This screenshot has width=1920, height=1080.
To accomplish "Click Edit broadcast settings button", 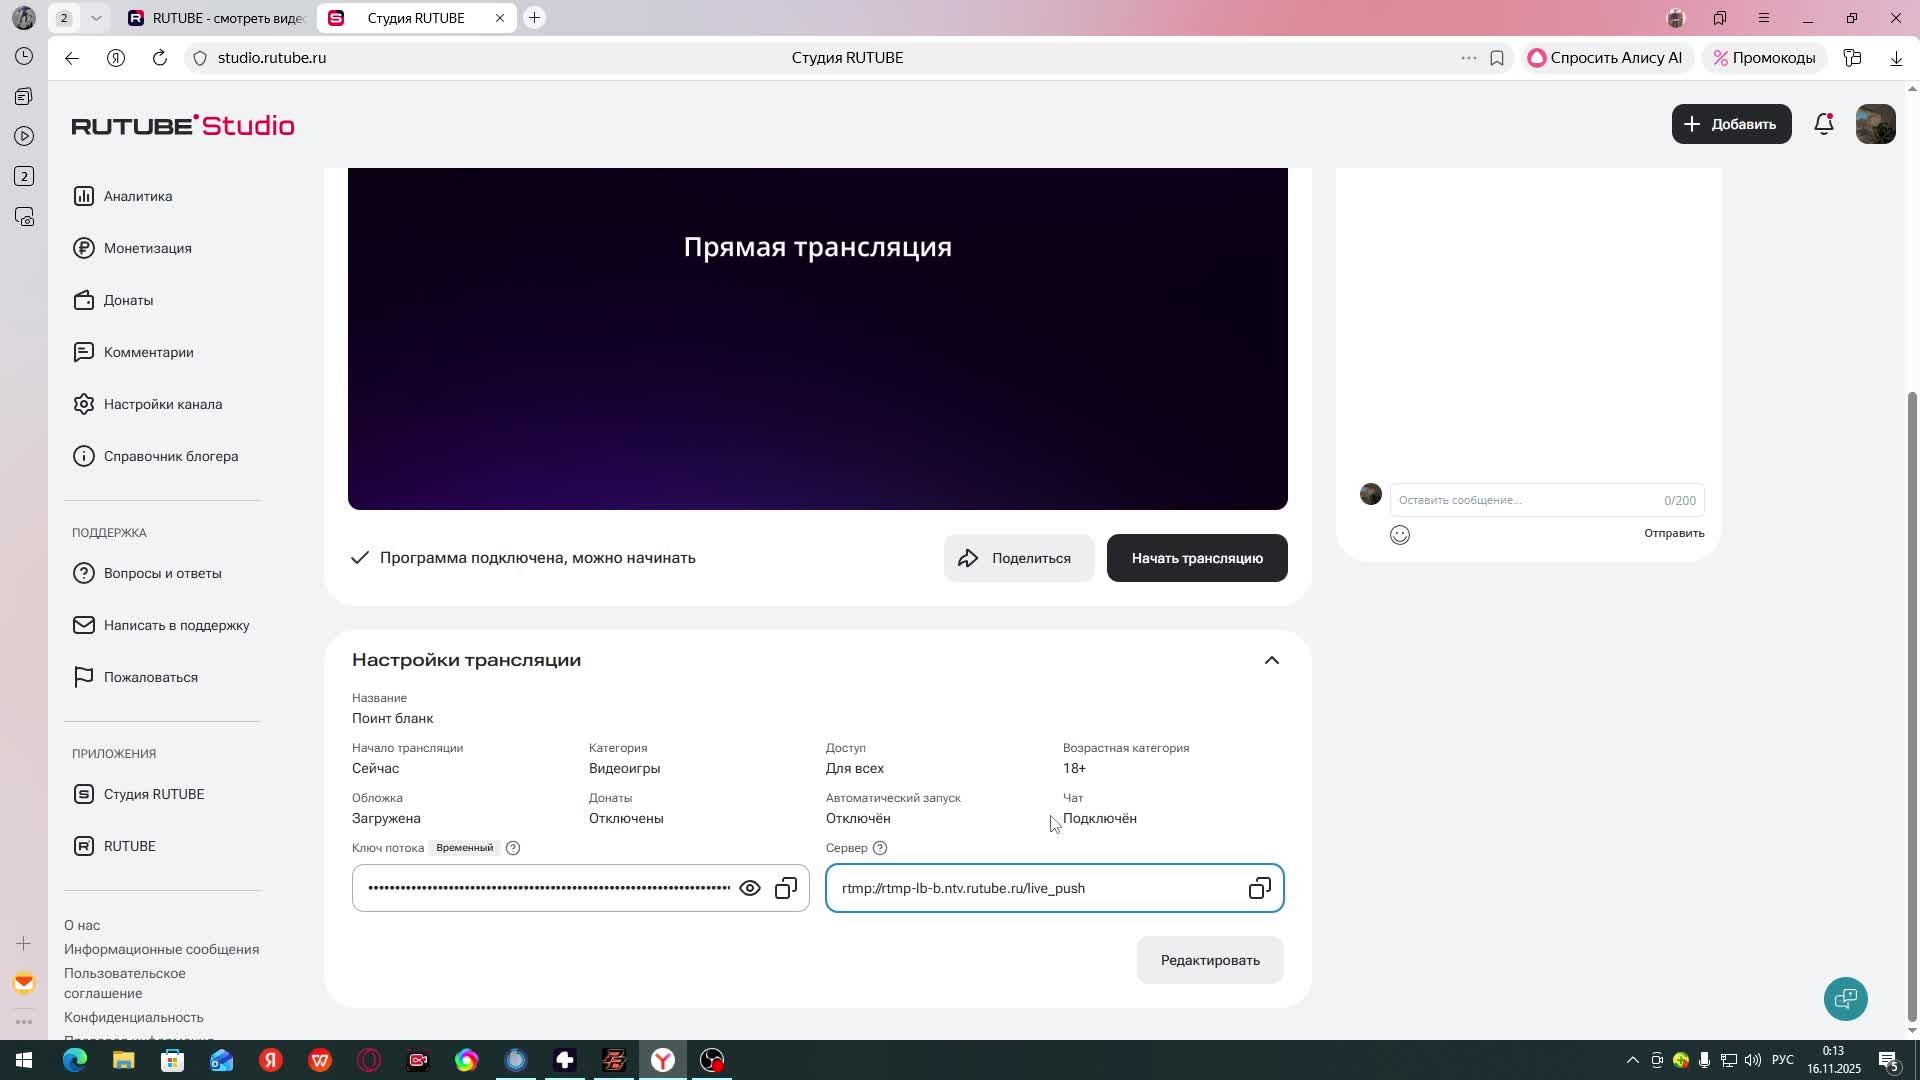I will [1209, 960].
